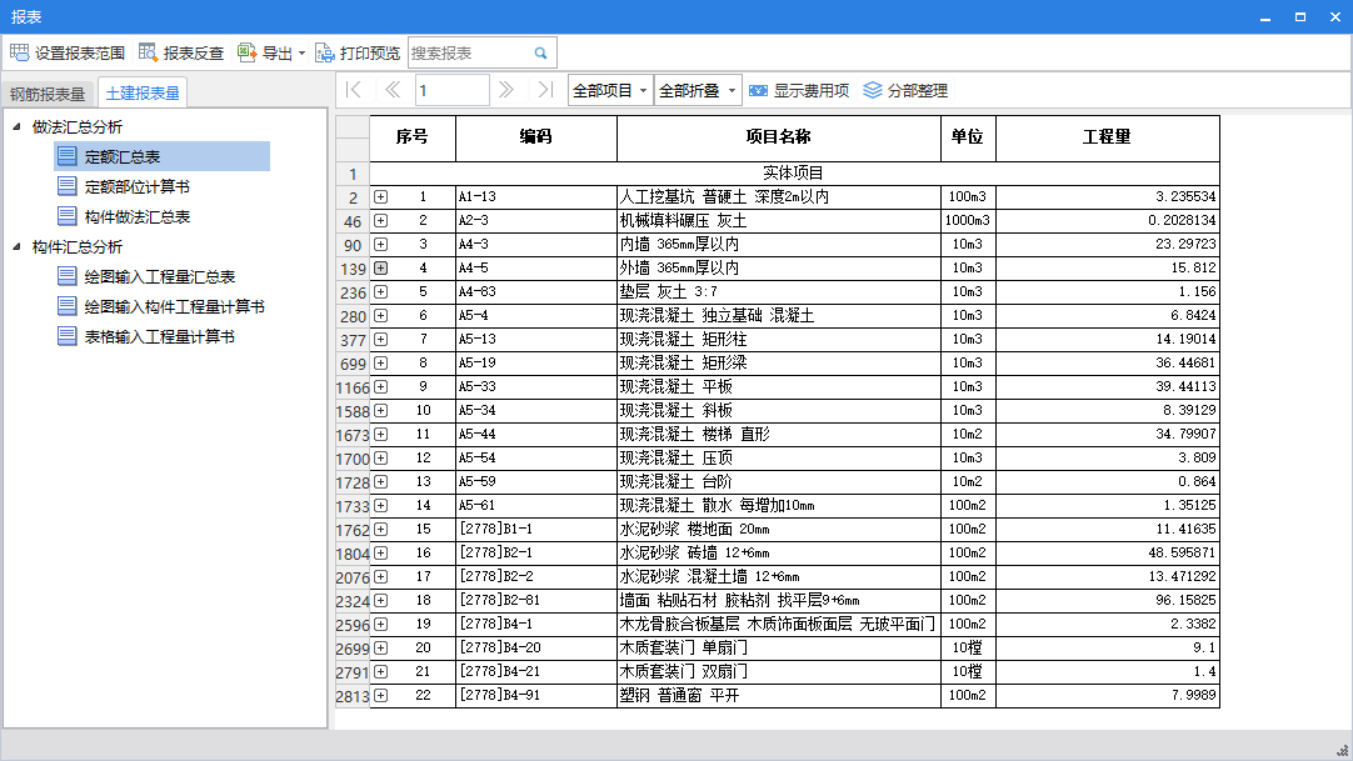Viewport: 1353px width, 761px height.
Task: Click the 项目名称 column header
Action: [779, 138]
